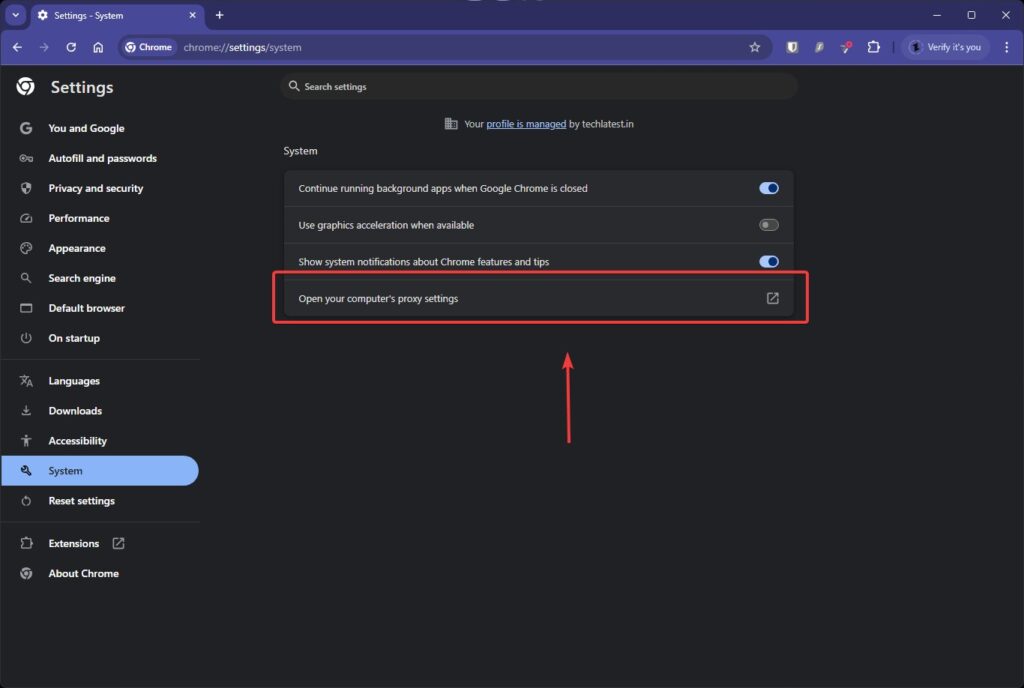Click the Forward navigation arrow
Screen dimensions: 1024x688
[44, 47]
